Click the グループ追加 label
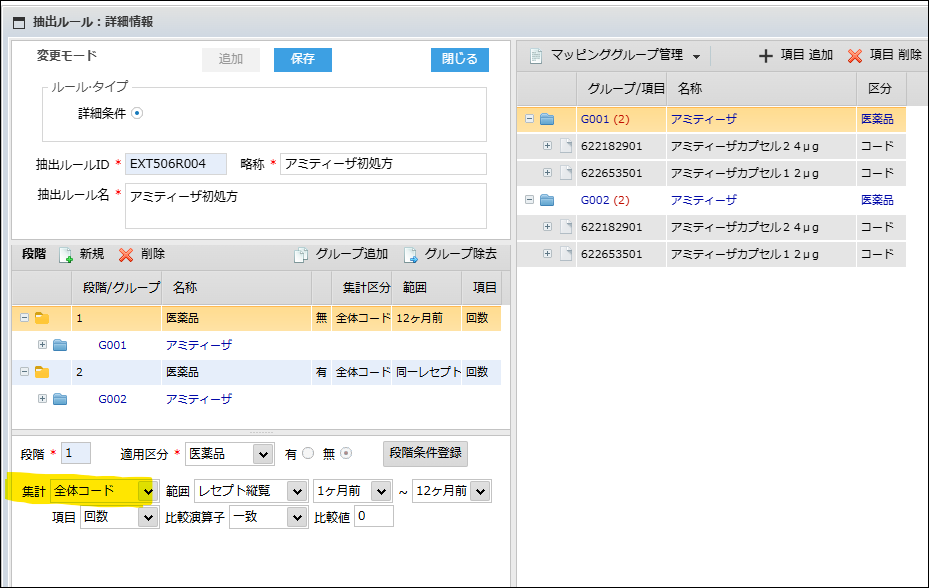This screenshot has height=588, width=929. [x=351, y=254]
